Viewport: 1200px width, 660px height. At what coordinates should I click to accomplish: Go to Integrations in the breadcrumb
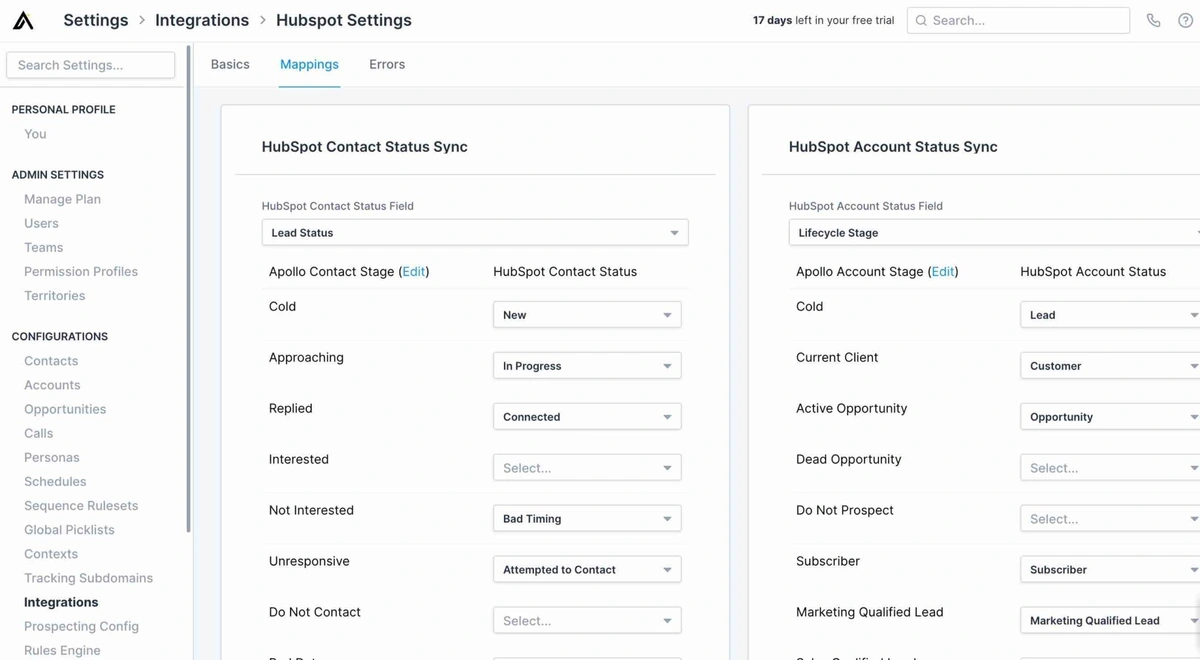(202, 20)
